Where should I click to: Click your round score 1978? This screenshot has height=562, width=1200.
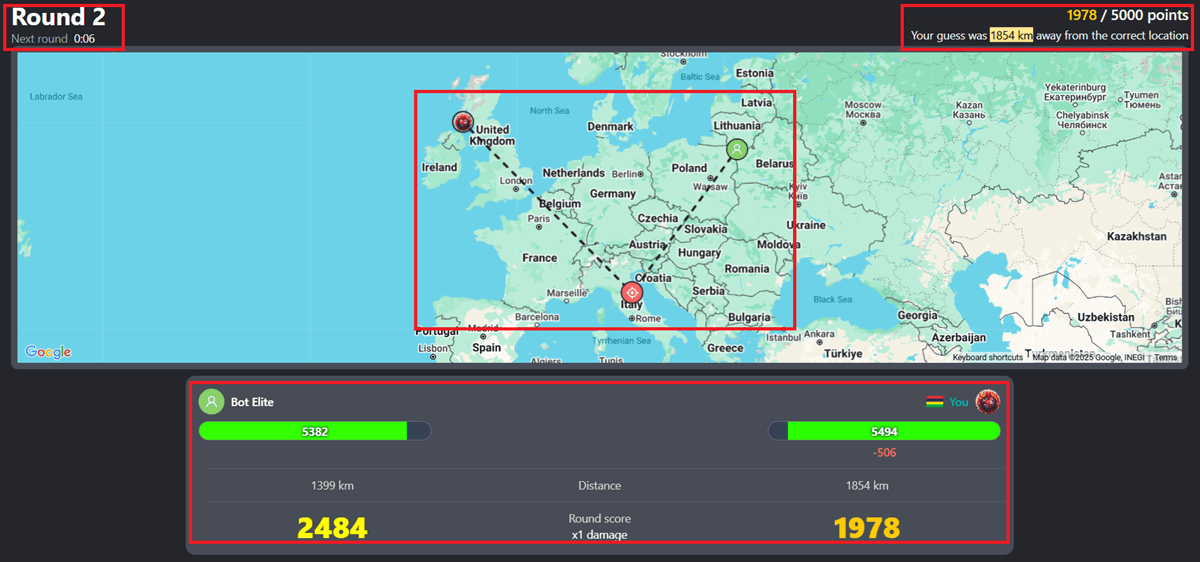tap(865, 527)
